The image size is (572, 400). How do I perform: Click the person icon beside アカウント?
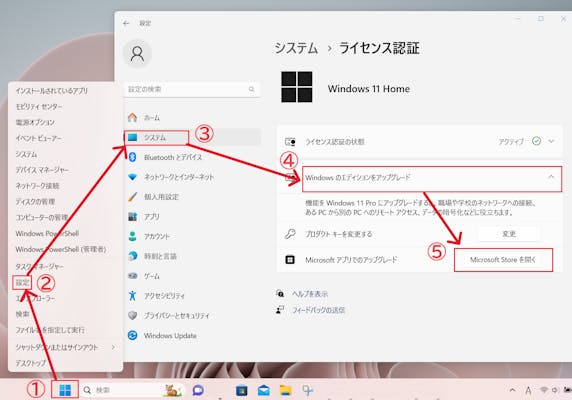coord(132,236)
